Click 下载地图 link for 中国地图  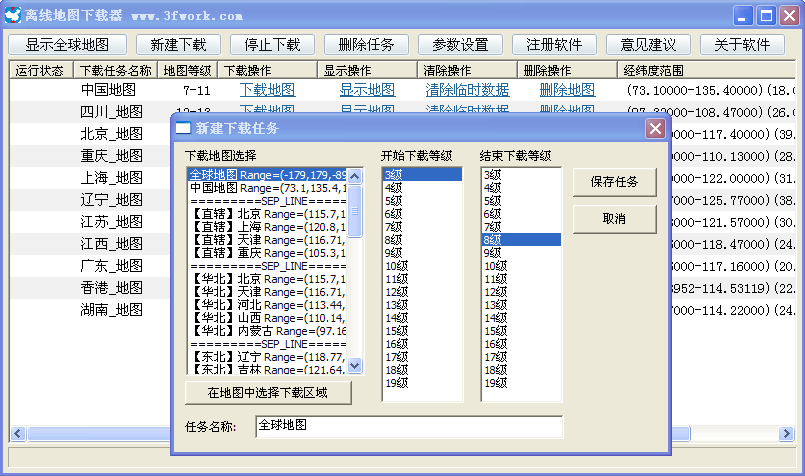click(x=267, y=90)
